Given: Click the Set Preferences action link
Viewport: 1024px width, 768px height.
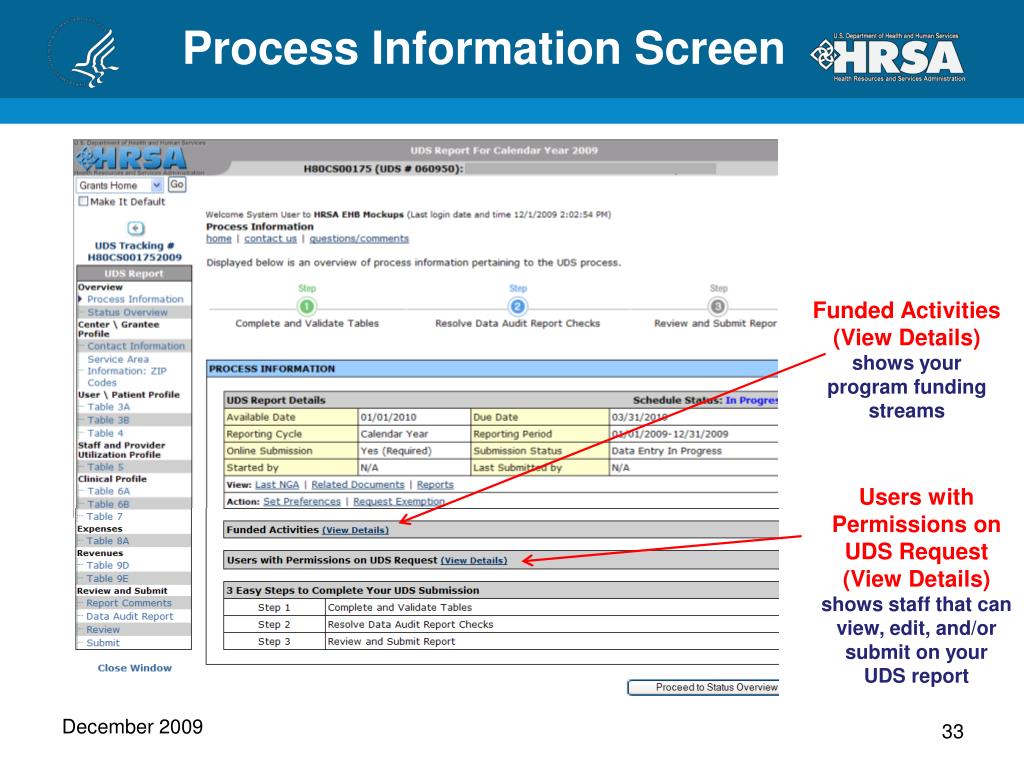Looking at the screenshot, I should click(x=302, y=502).
